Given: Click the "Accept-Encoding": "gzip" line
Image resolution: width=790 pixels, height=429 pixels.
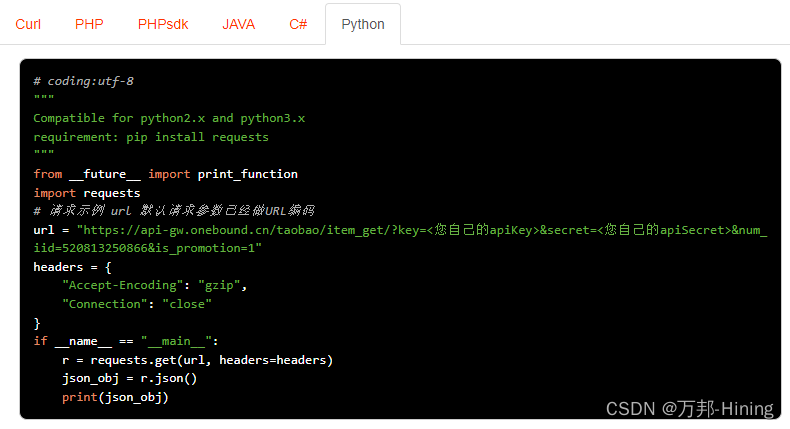Looking at the screenshot, I should tap(154, 285).
